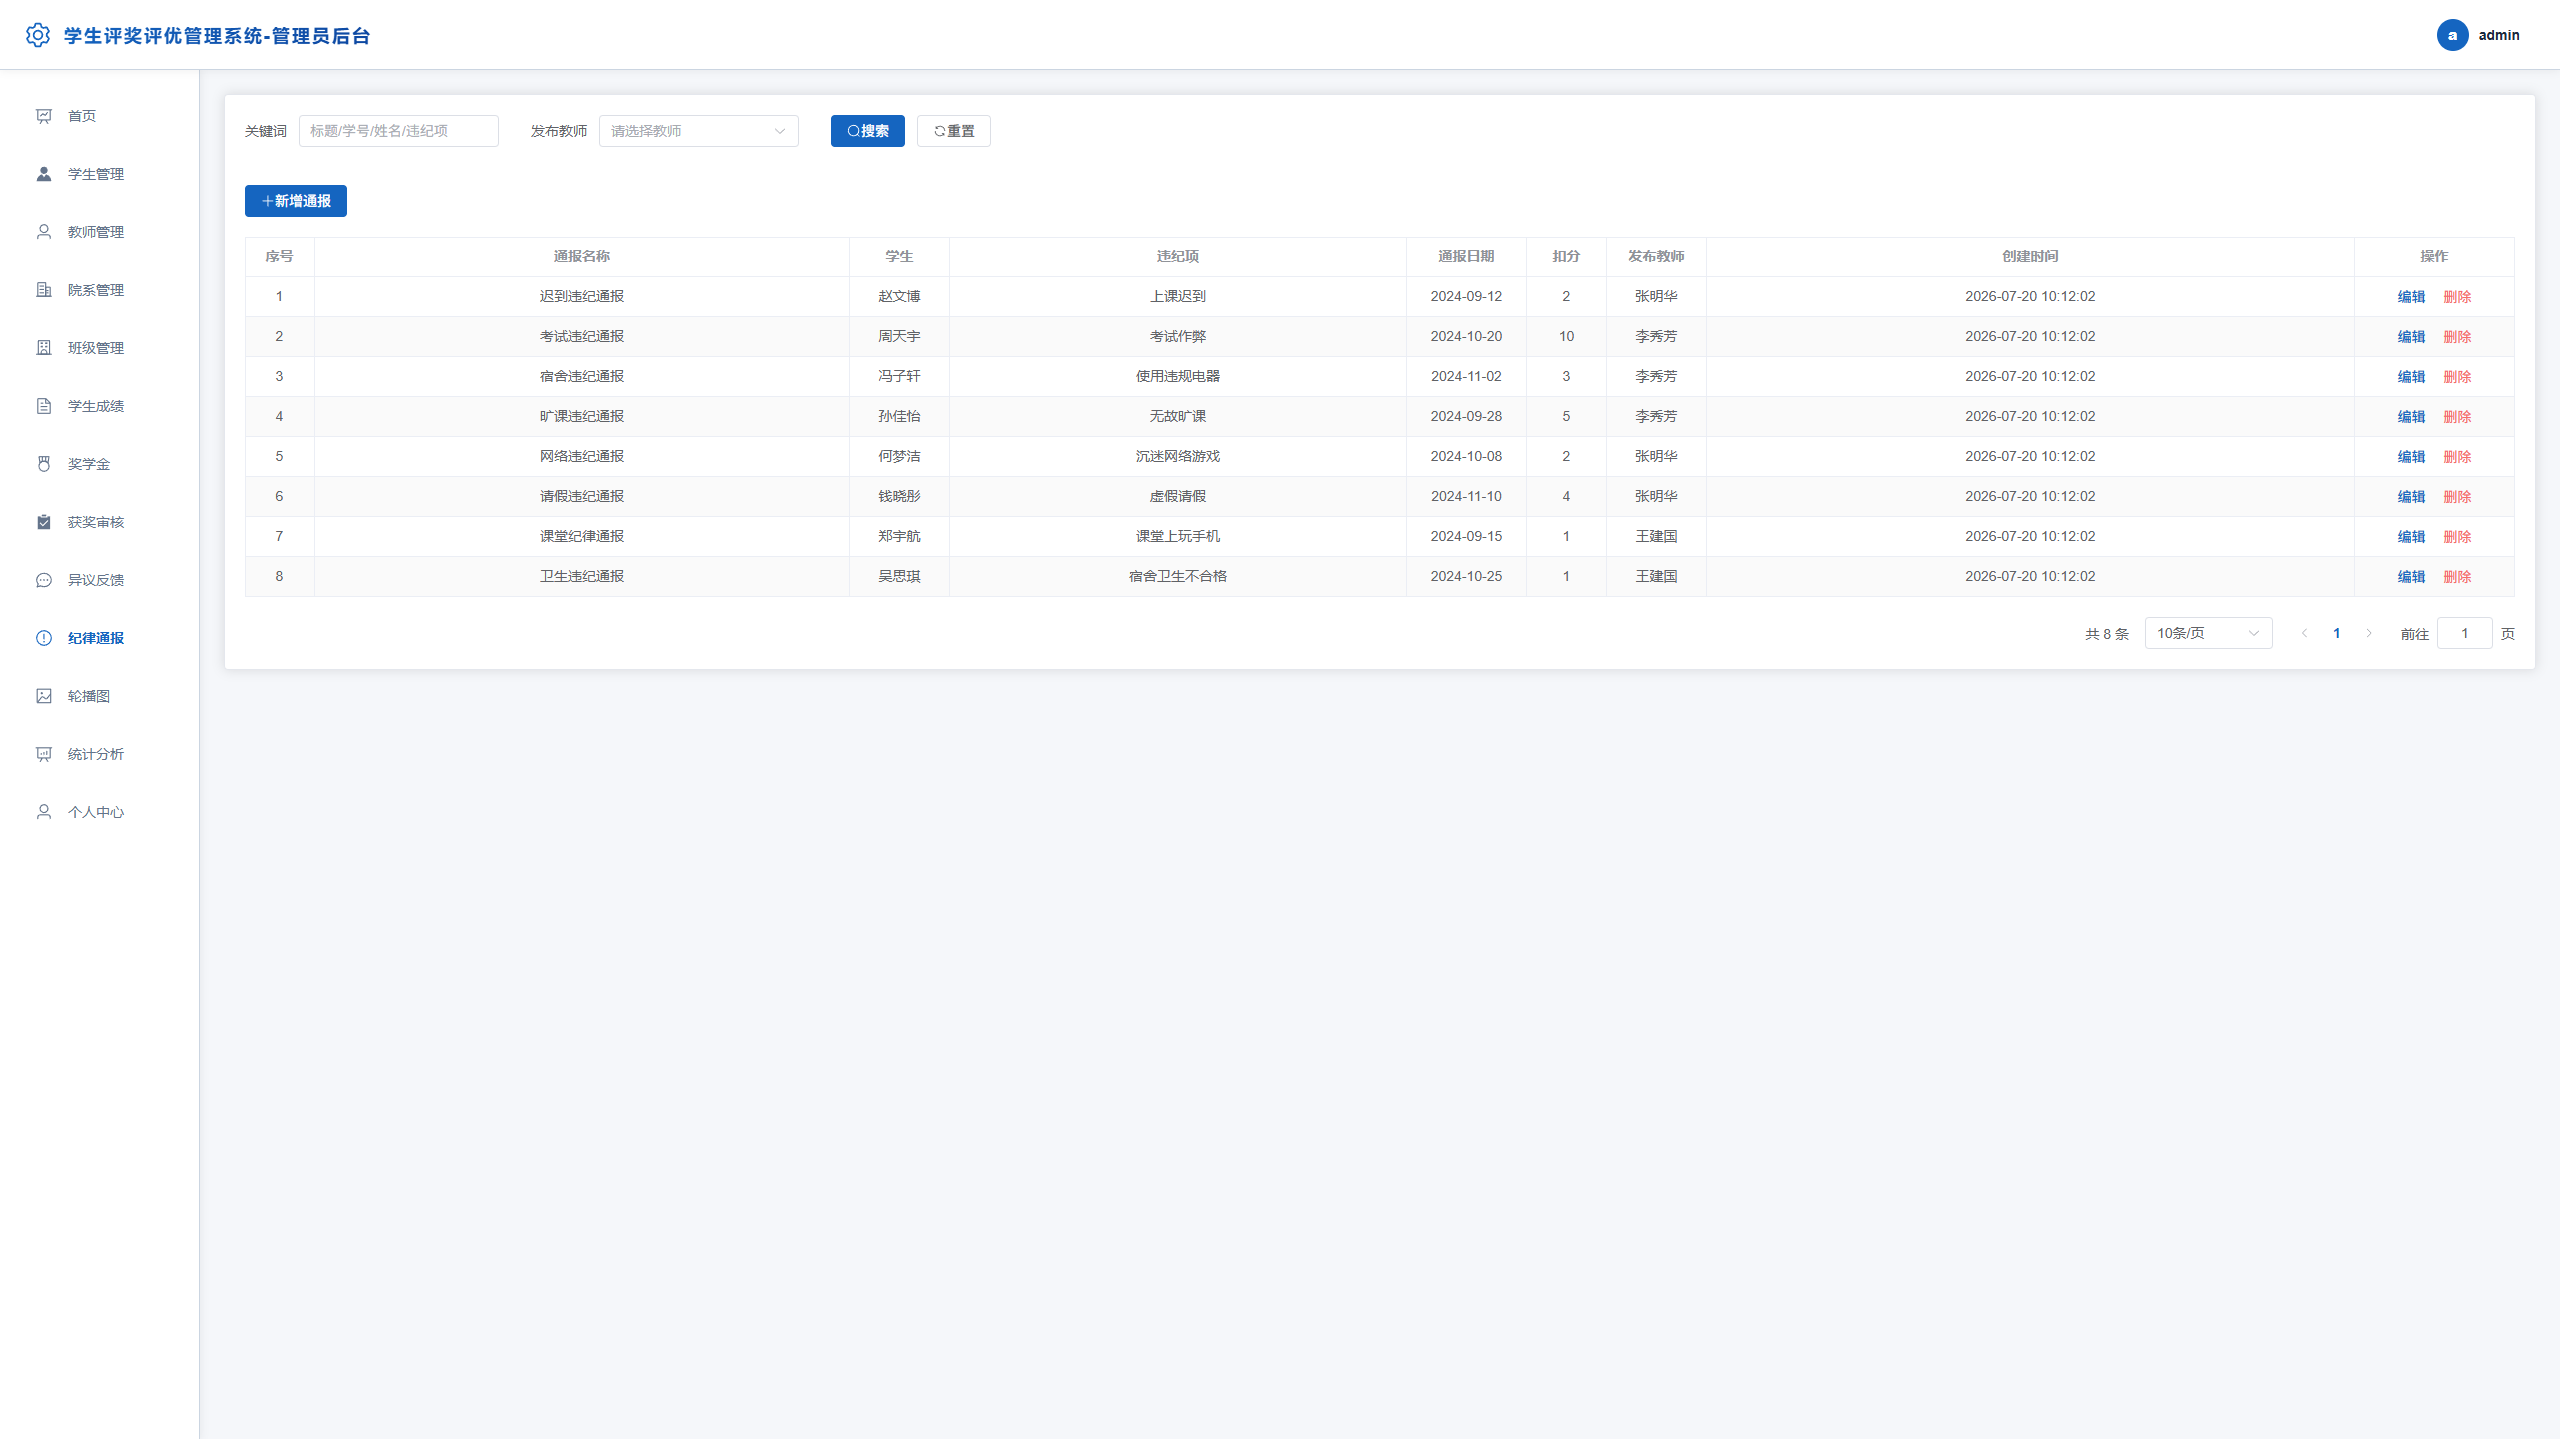Viewport: 2560px width, 1439px height.
Task: Click the 获奖审核 clipboard icon
Action: pyautogui.click(x=44, y=522)
